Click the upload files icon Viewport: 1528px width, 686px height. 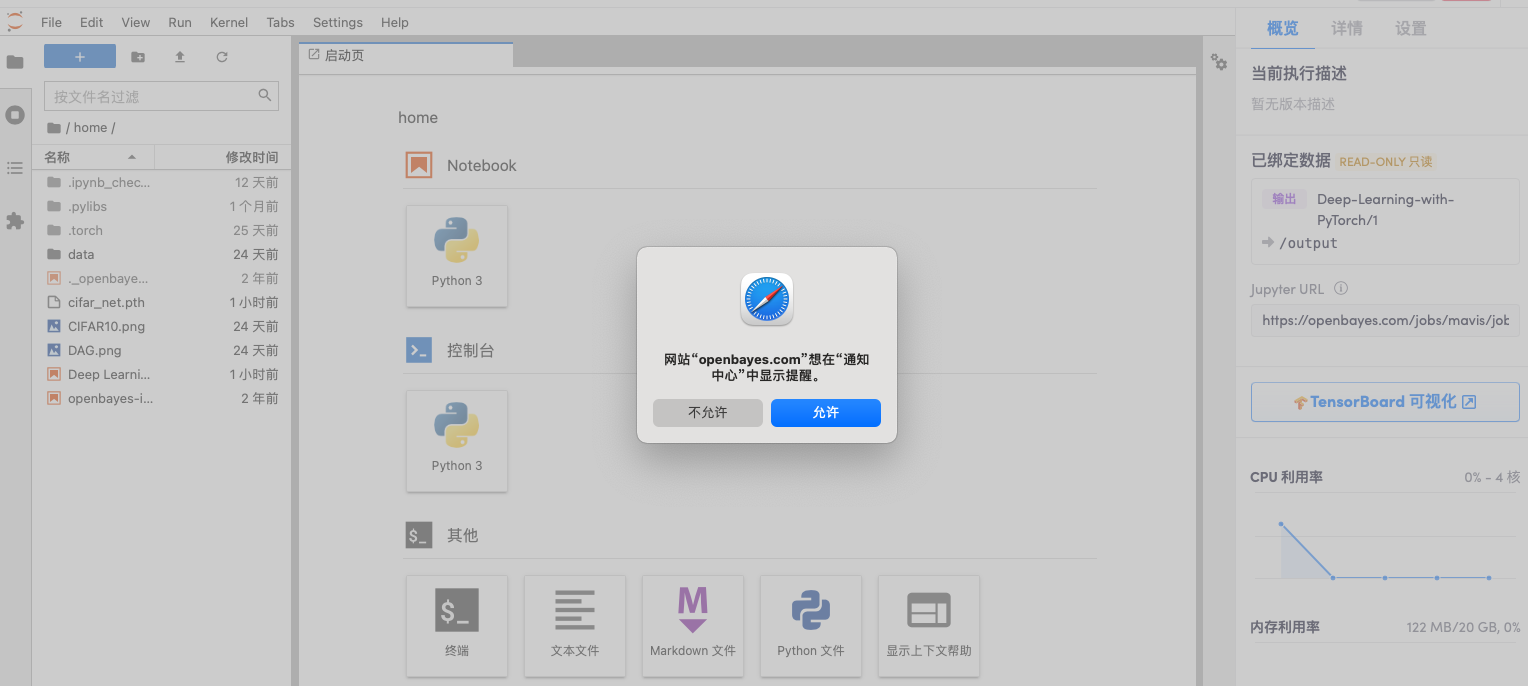pyautogui.click(x=180, y=57)
